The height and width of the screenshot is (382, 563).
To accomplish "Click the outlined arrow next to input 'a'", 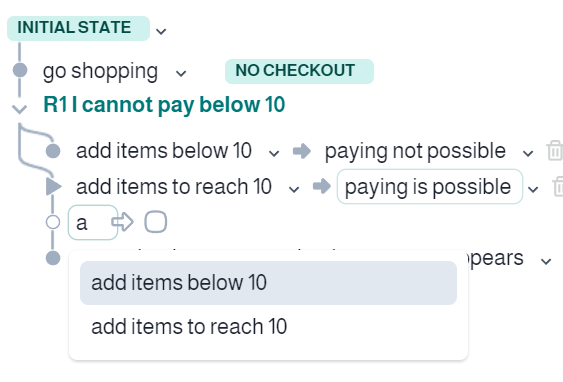I will [122, 222].
